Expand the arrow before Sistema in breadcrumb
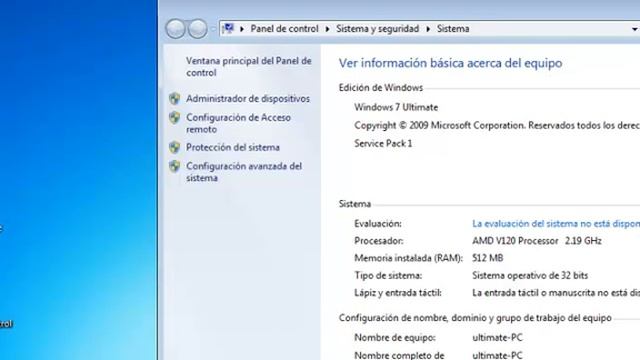640x360 pixels. (x=428, y=29)
